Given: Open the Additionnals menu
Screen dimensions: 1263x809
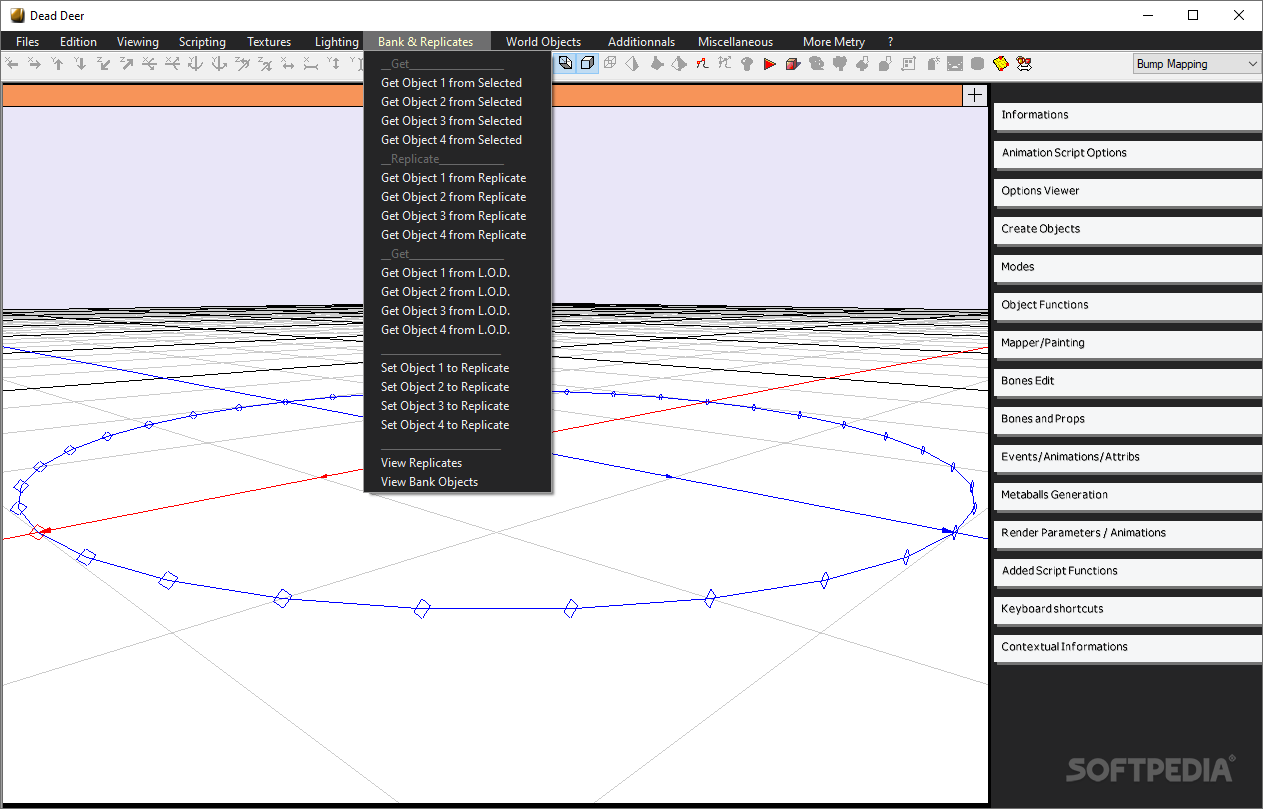Looking at the screenshot, I should click(641, 42).
